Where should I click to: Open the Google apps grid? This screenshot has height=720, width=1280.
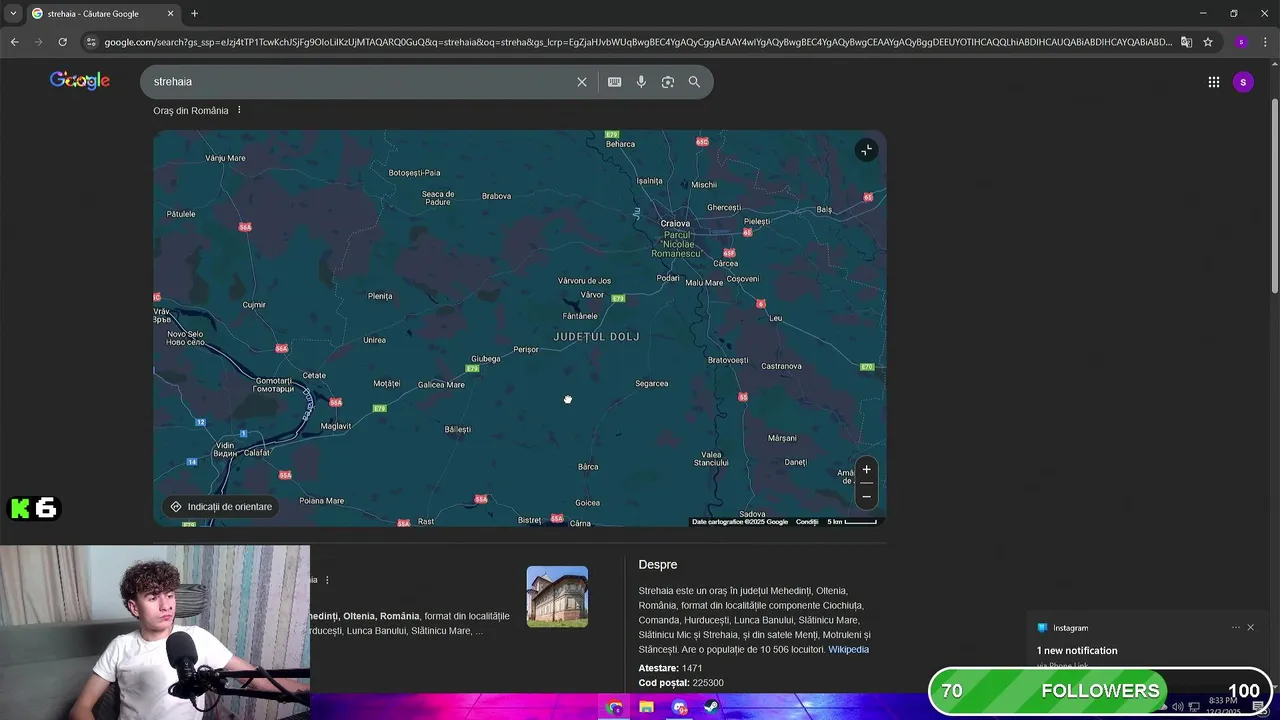click(x=1214, y=82)
